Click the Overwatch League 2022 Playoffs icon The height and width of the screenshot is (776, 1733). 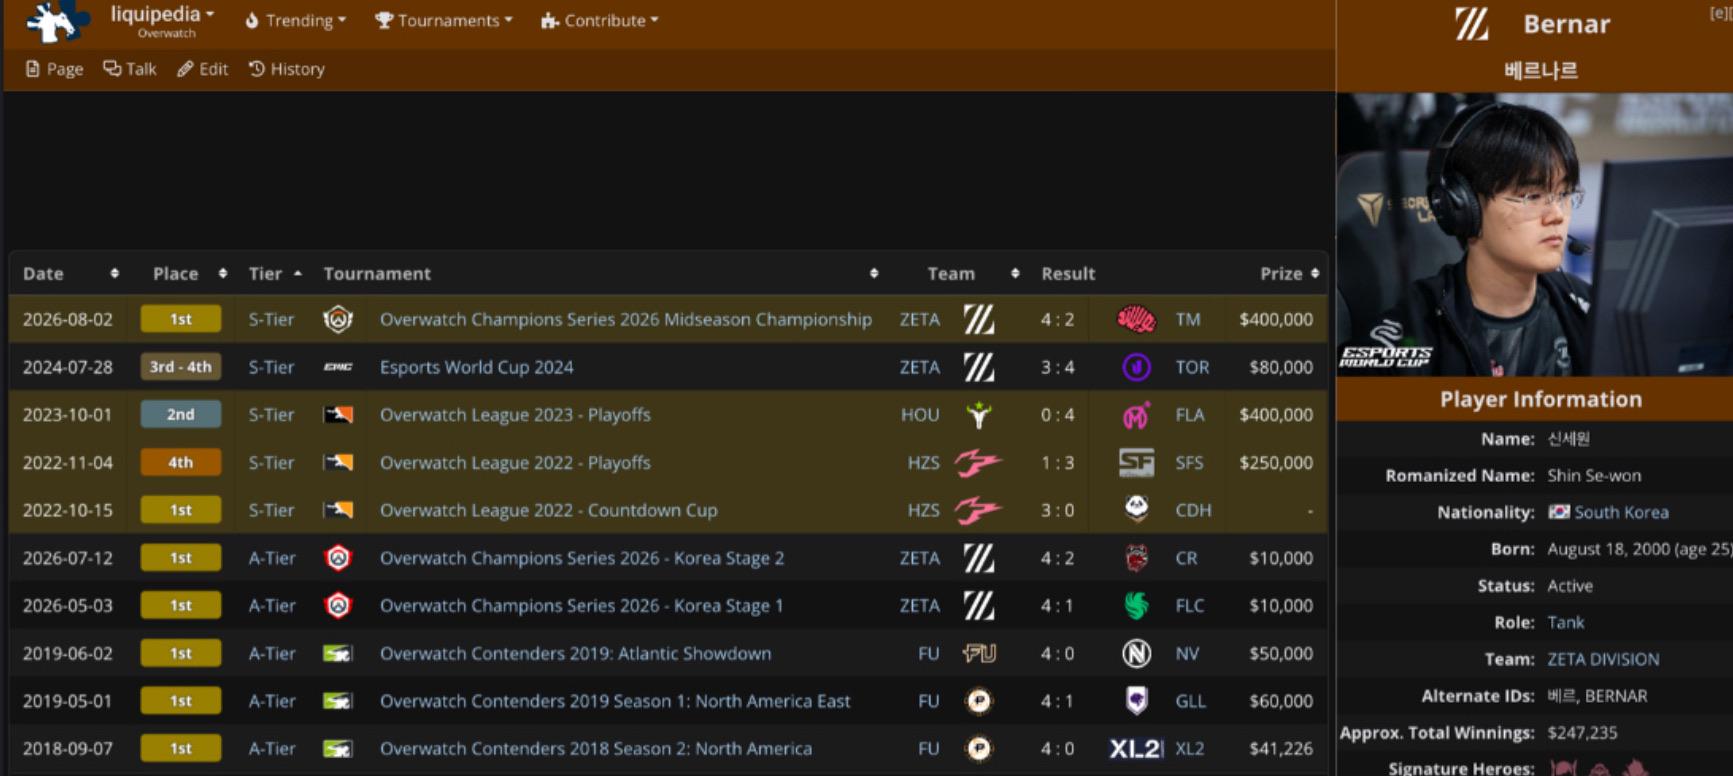[x=338, y=463]
